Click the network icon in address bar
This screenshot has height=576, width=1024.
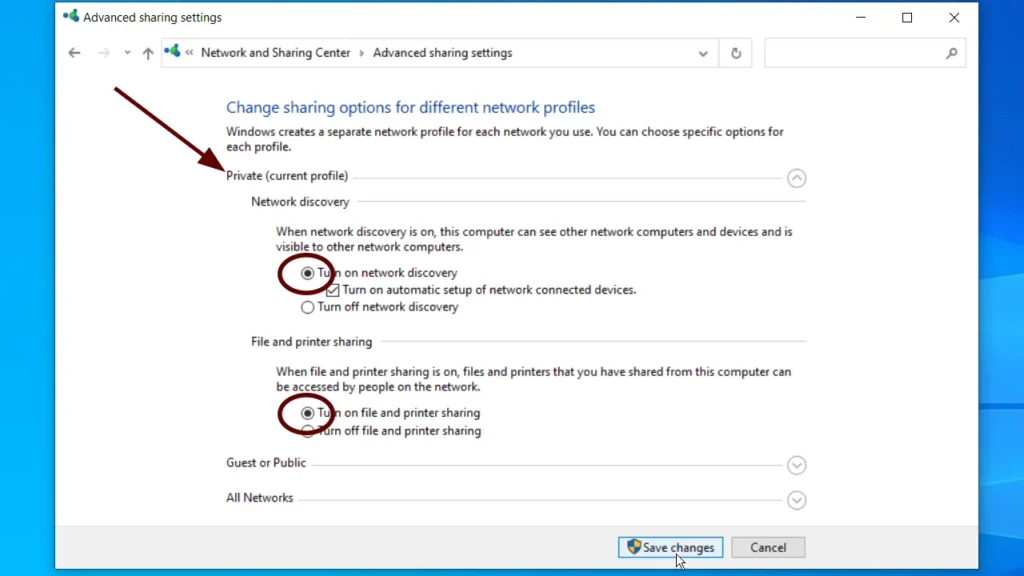pos(173,52)
